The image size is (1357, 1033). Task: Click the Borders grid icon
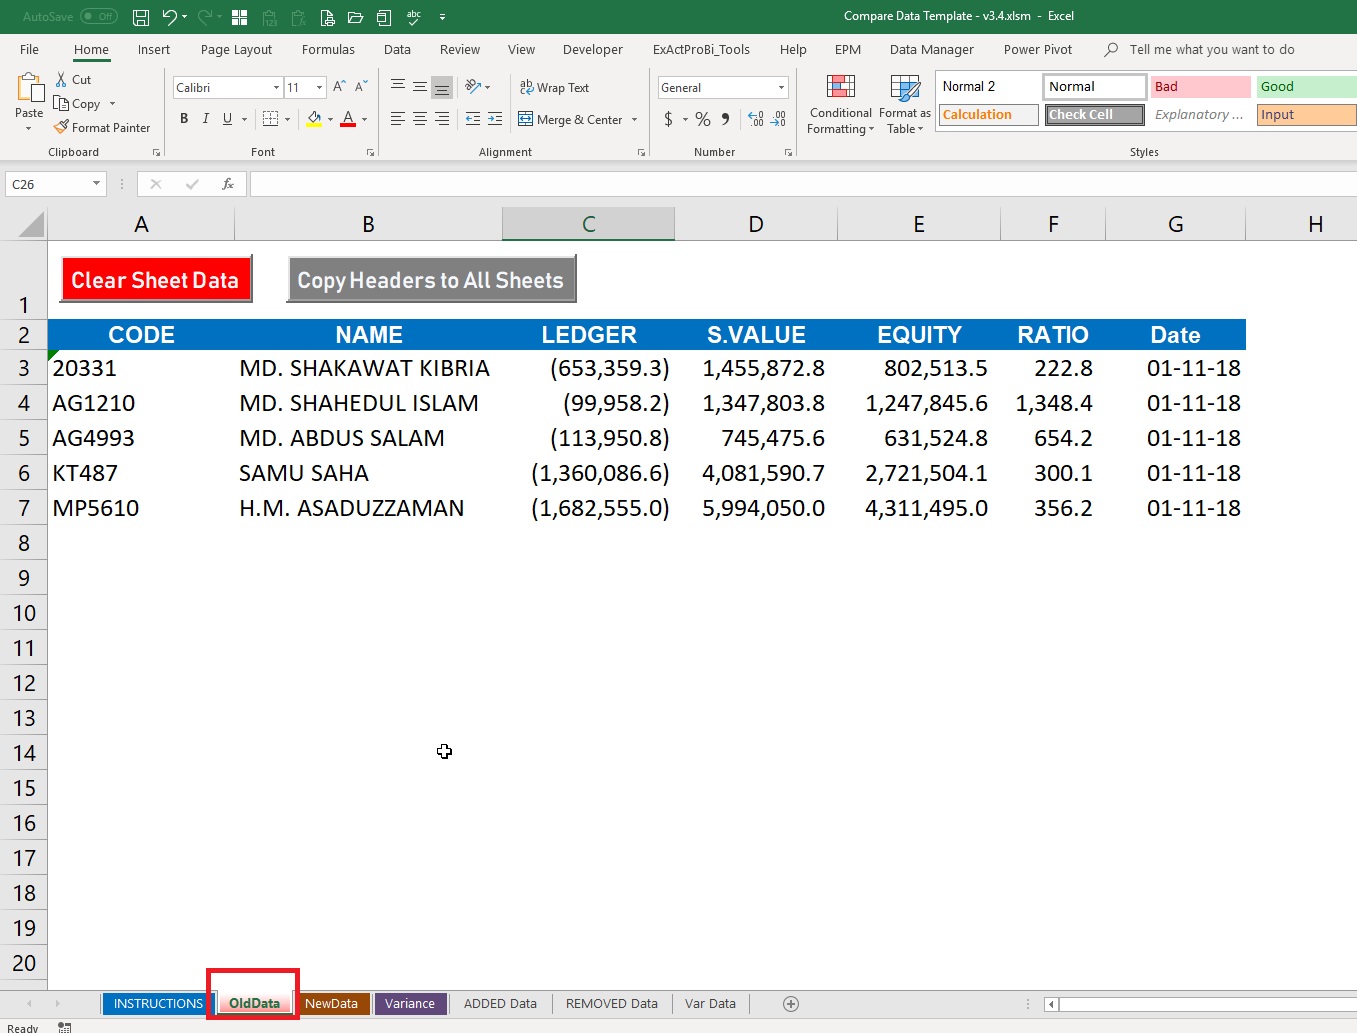270,119
